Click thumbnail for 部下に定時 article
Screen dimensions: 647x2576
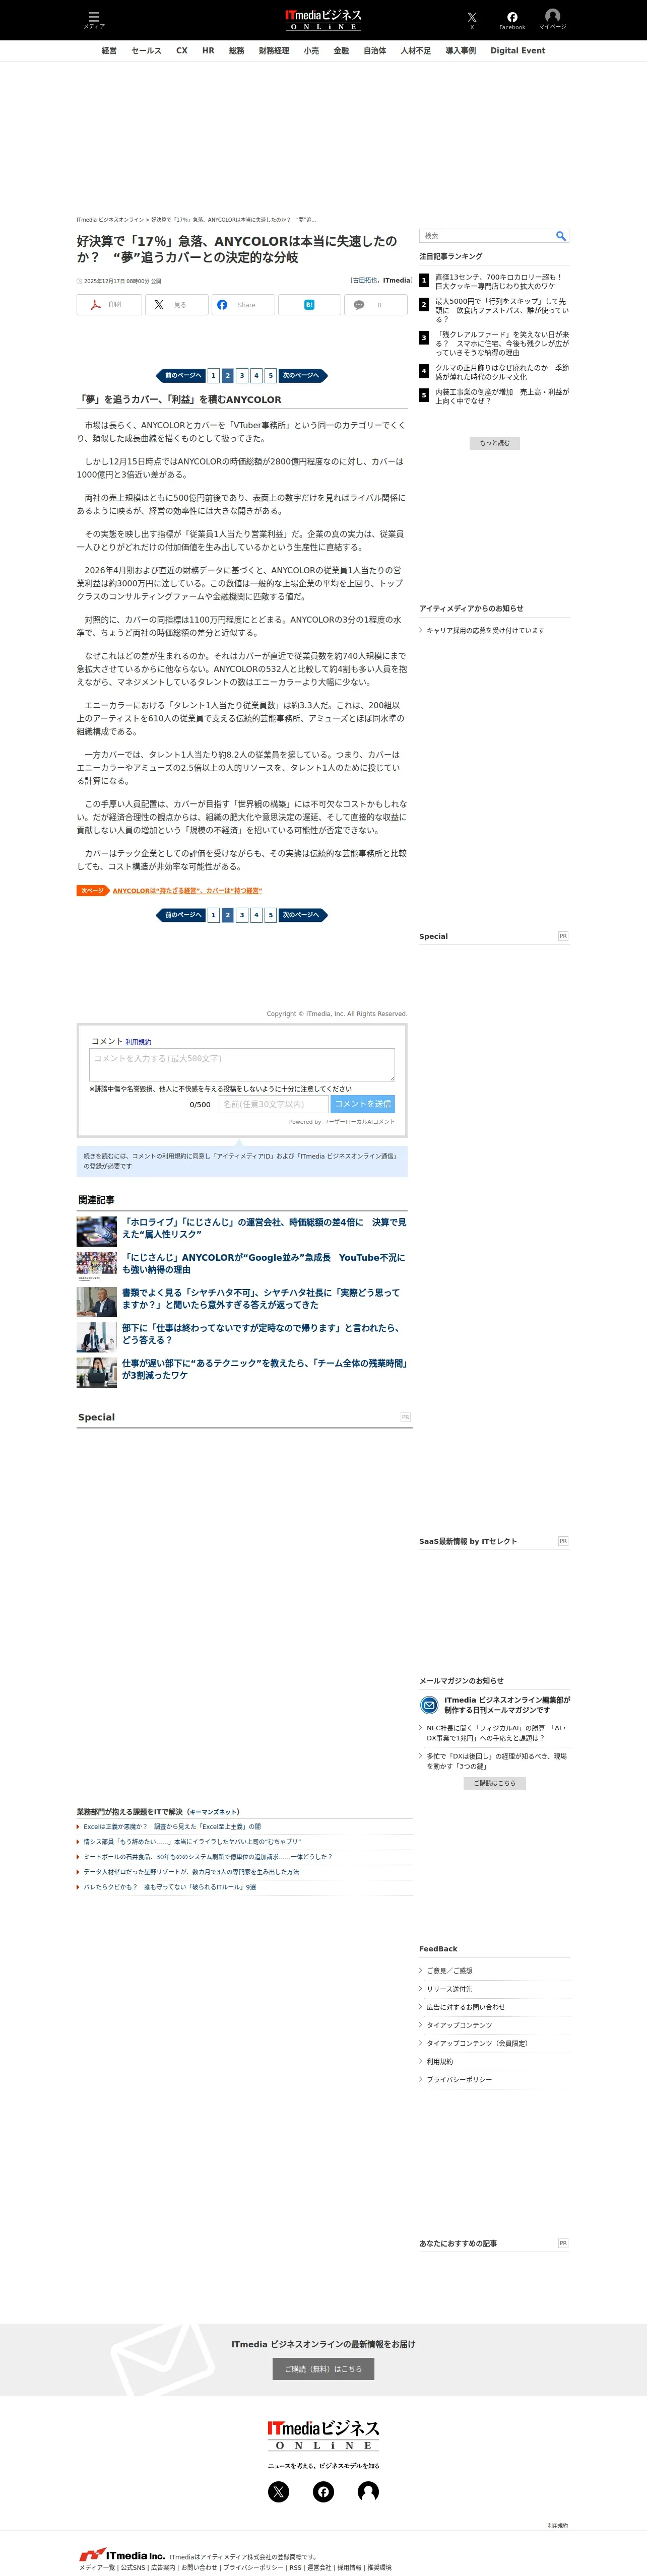click(x=97, y=1337)
